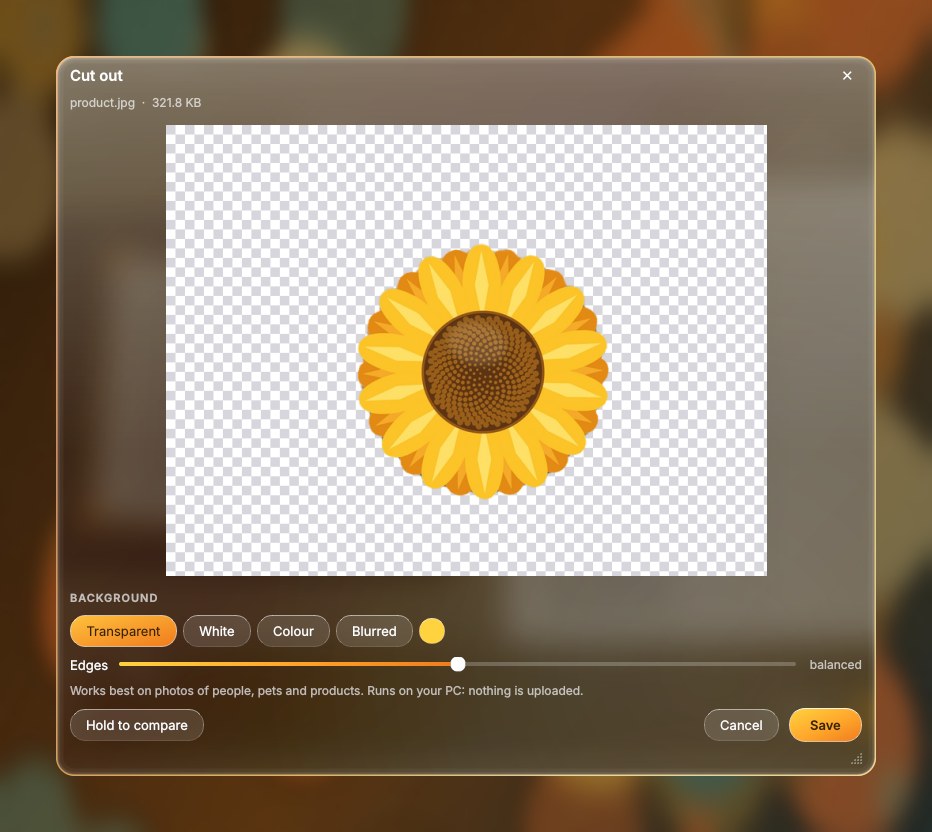932x832 pixels.
Task: Click the 'product.jpg' file name
Action: pos(102,103)
